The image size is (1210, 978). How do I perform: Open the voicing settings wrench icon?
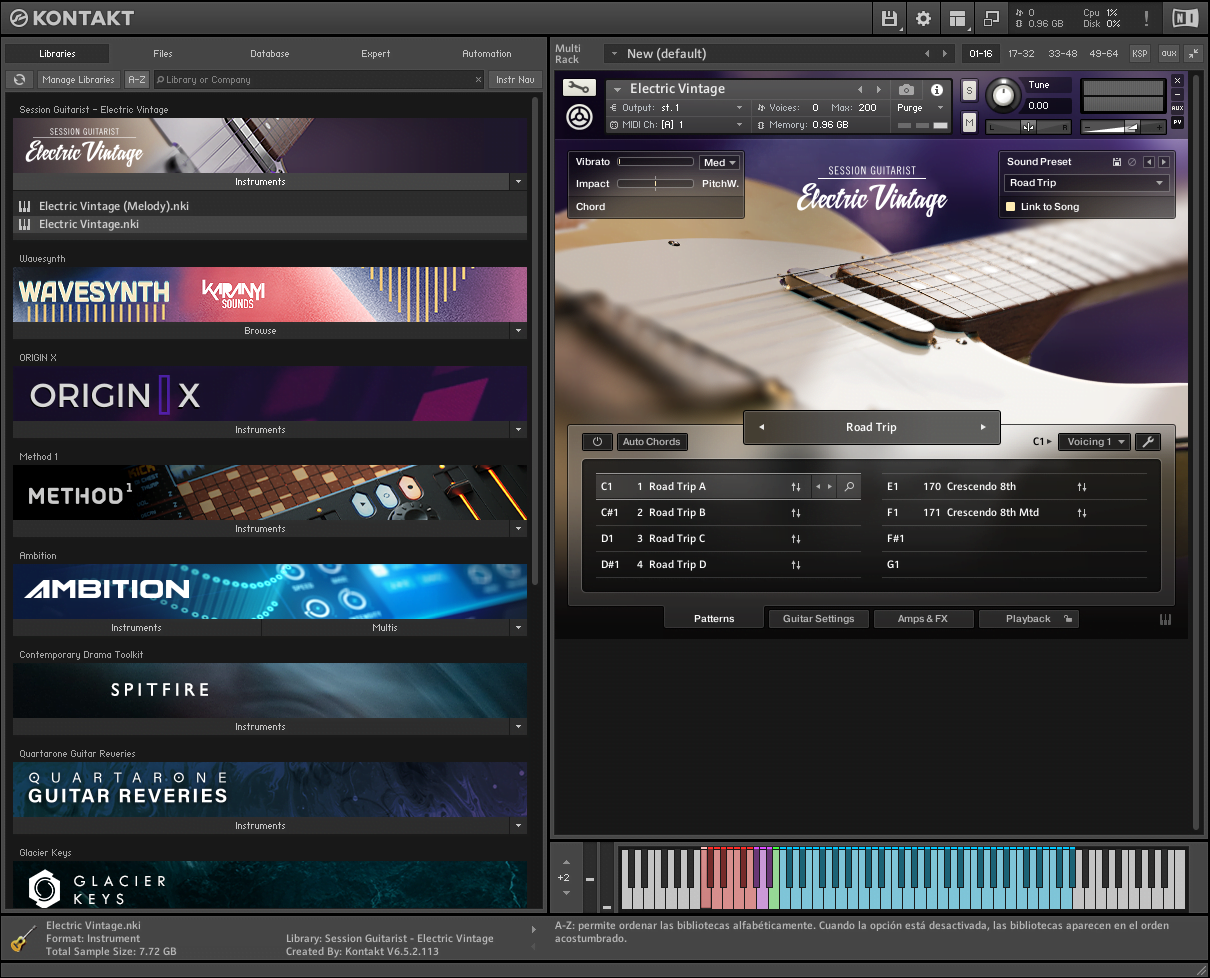pos(1147,442)
